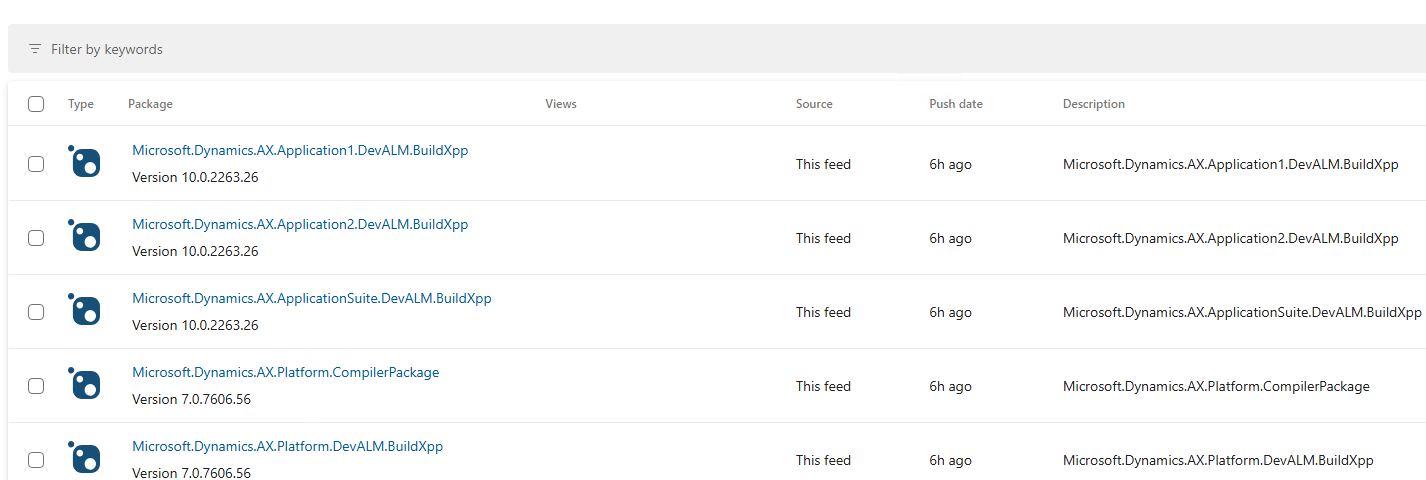Viewport: 1426px width, 480px height.
Task: Click the Push date column header
Action: [955, 104]
